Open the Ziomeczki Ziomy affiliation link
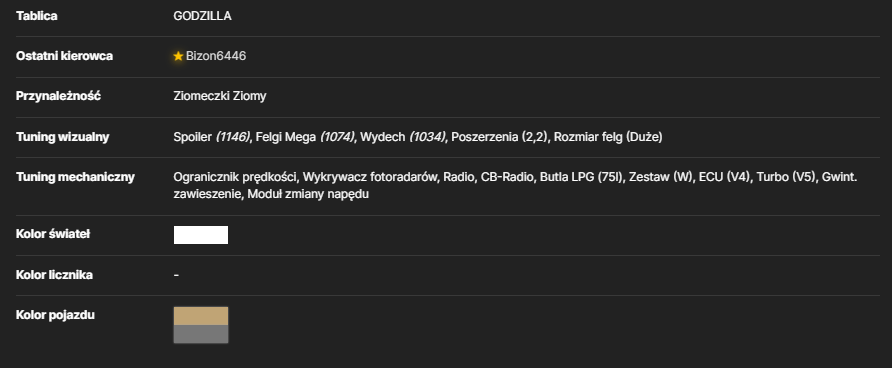This screenshot has width=892, height=368. coord(220,96)
